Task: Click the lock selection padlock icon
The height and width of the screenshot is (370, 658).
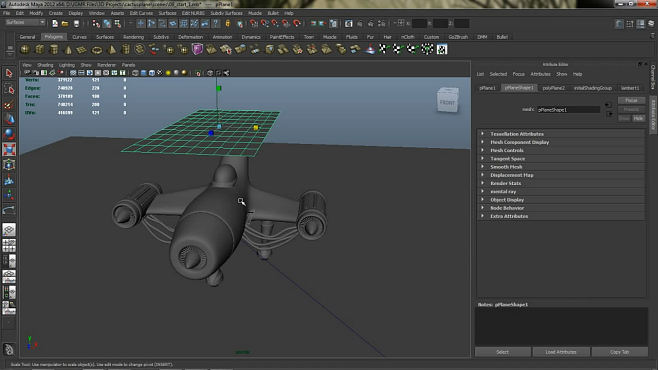Action: [228, 23]
